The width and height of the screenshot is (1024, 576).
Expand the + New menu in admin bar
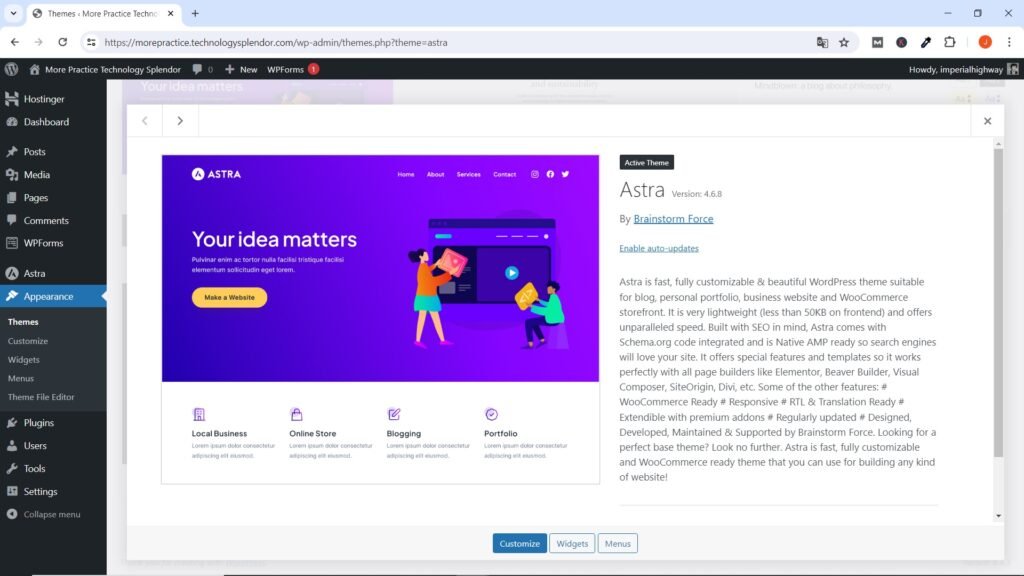coord(240,68)
